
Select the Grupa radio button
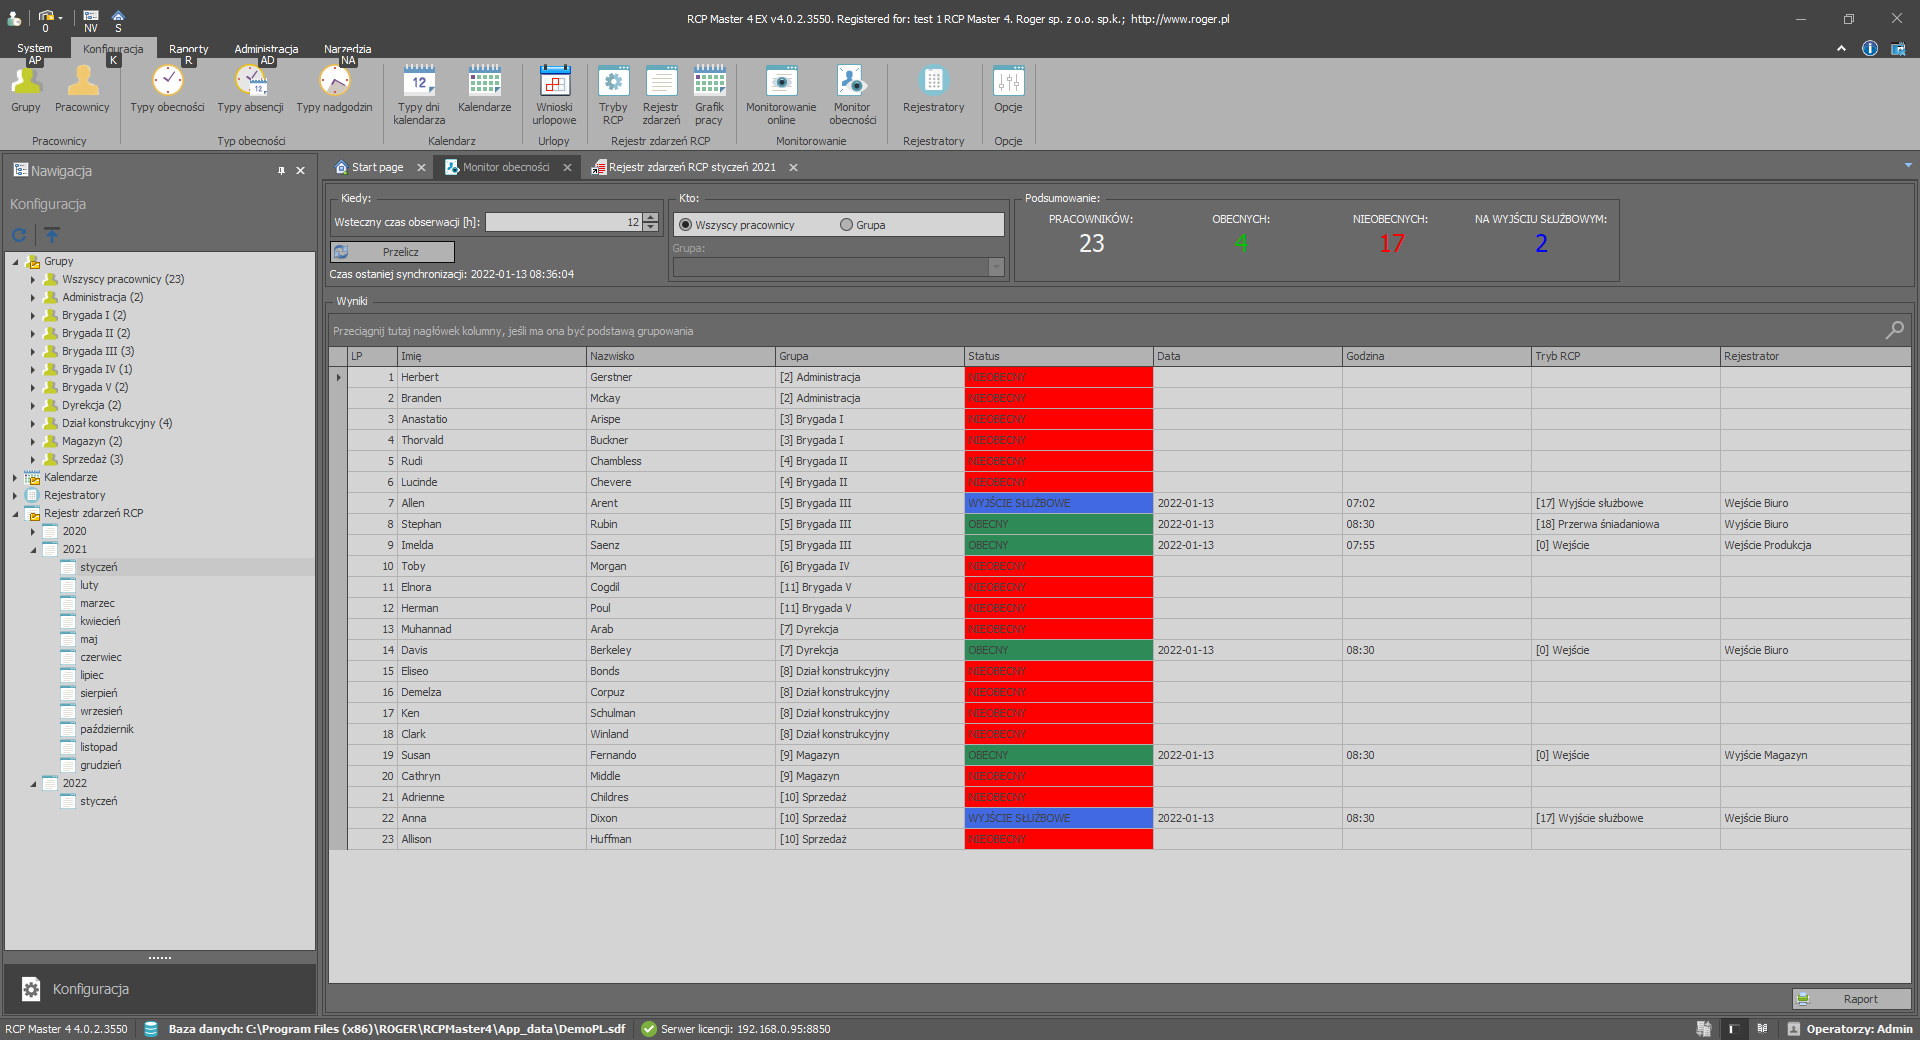click(847, 225)
